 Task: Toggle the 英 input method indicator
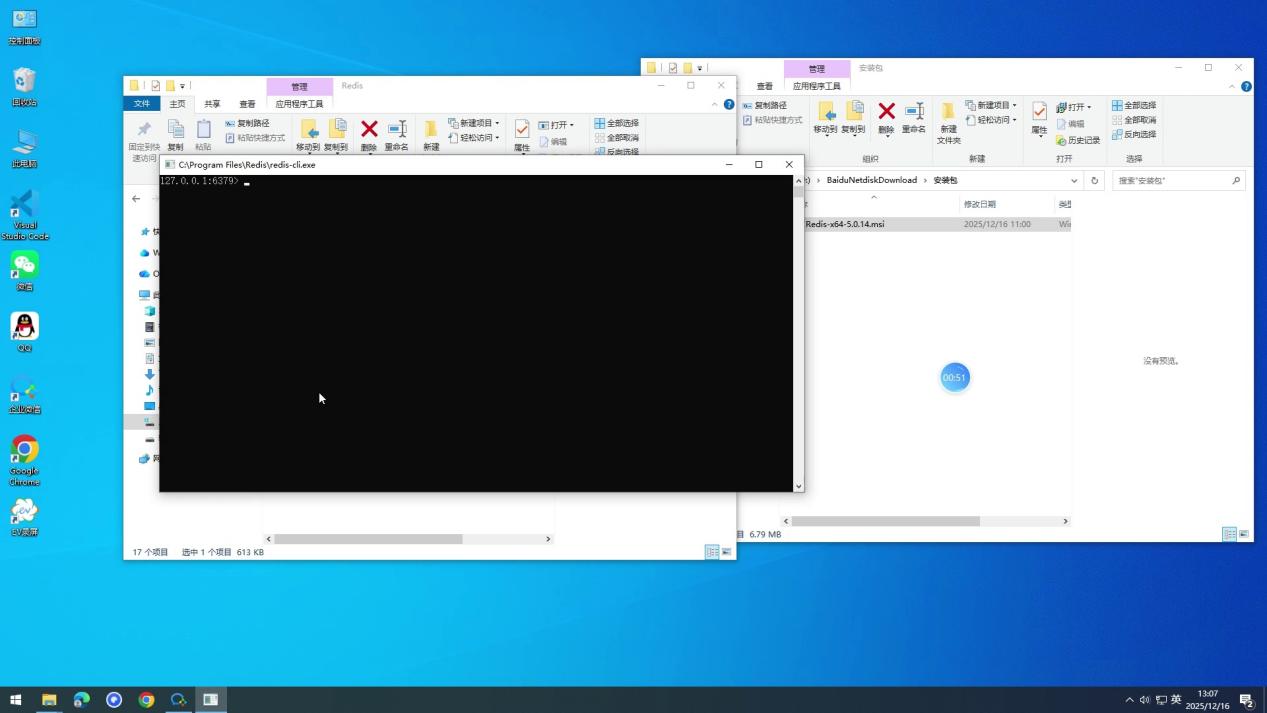pyautogui.click(x=1176, y=700)
